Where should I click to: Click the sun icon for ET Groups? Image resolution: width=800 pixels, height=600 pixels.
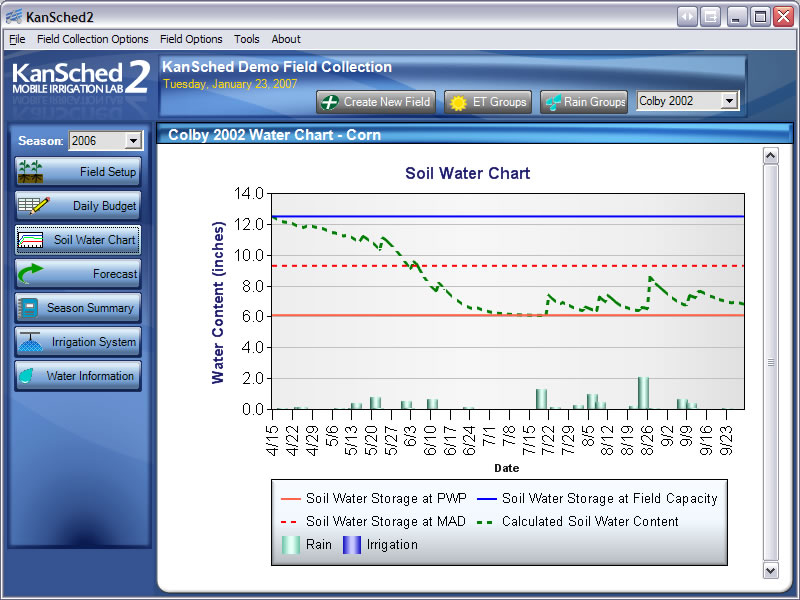[458, 103]
